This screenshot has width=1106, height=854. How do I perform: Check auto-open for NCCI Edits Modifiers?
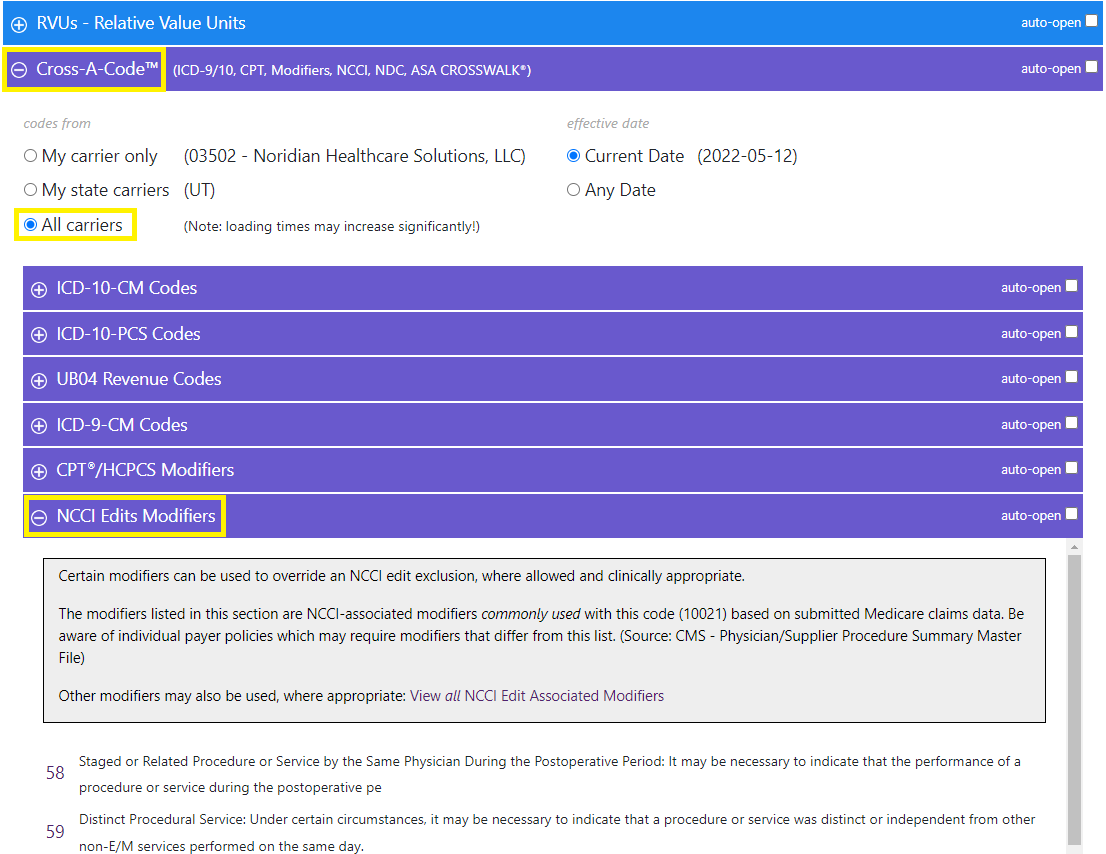[1071, 513]
